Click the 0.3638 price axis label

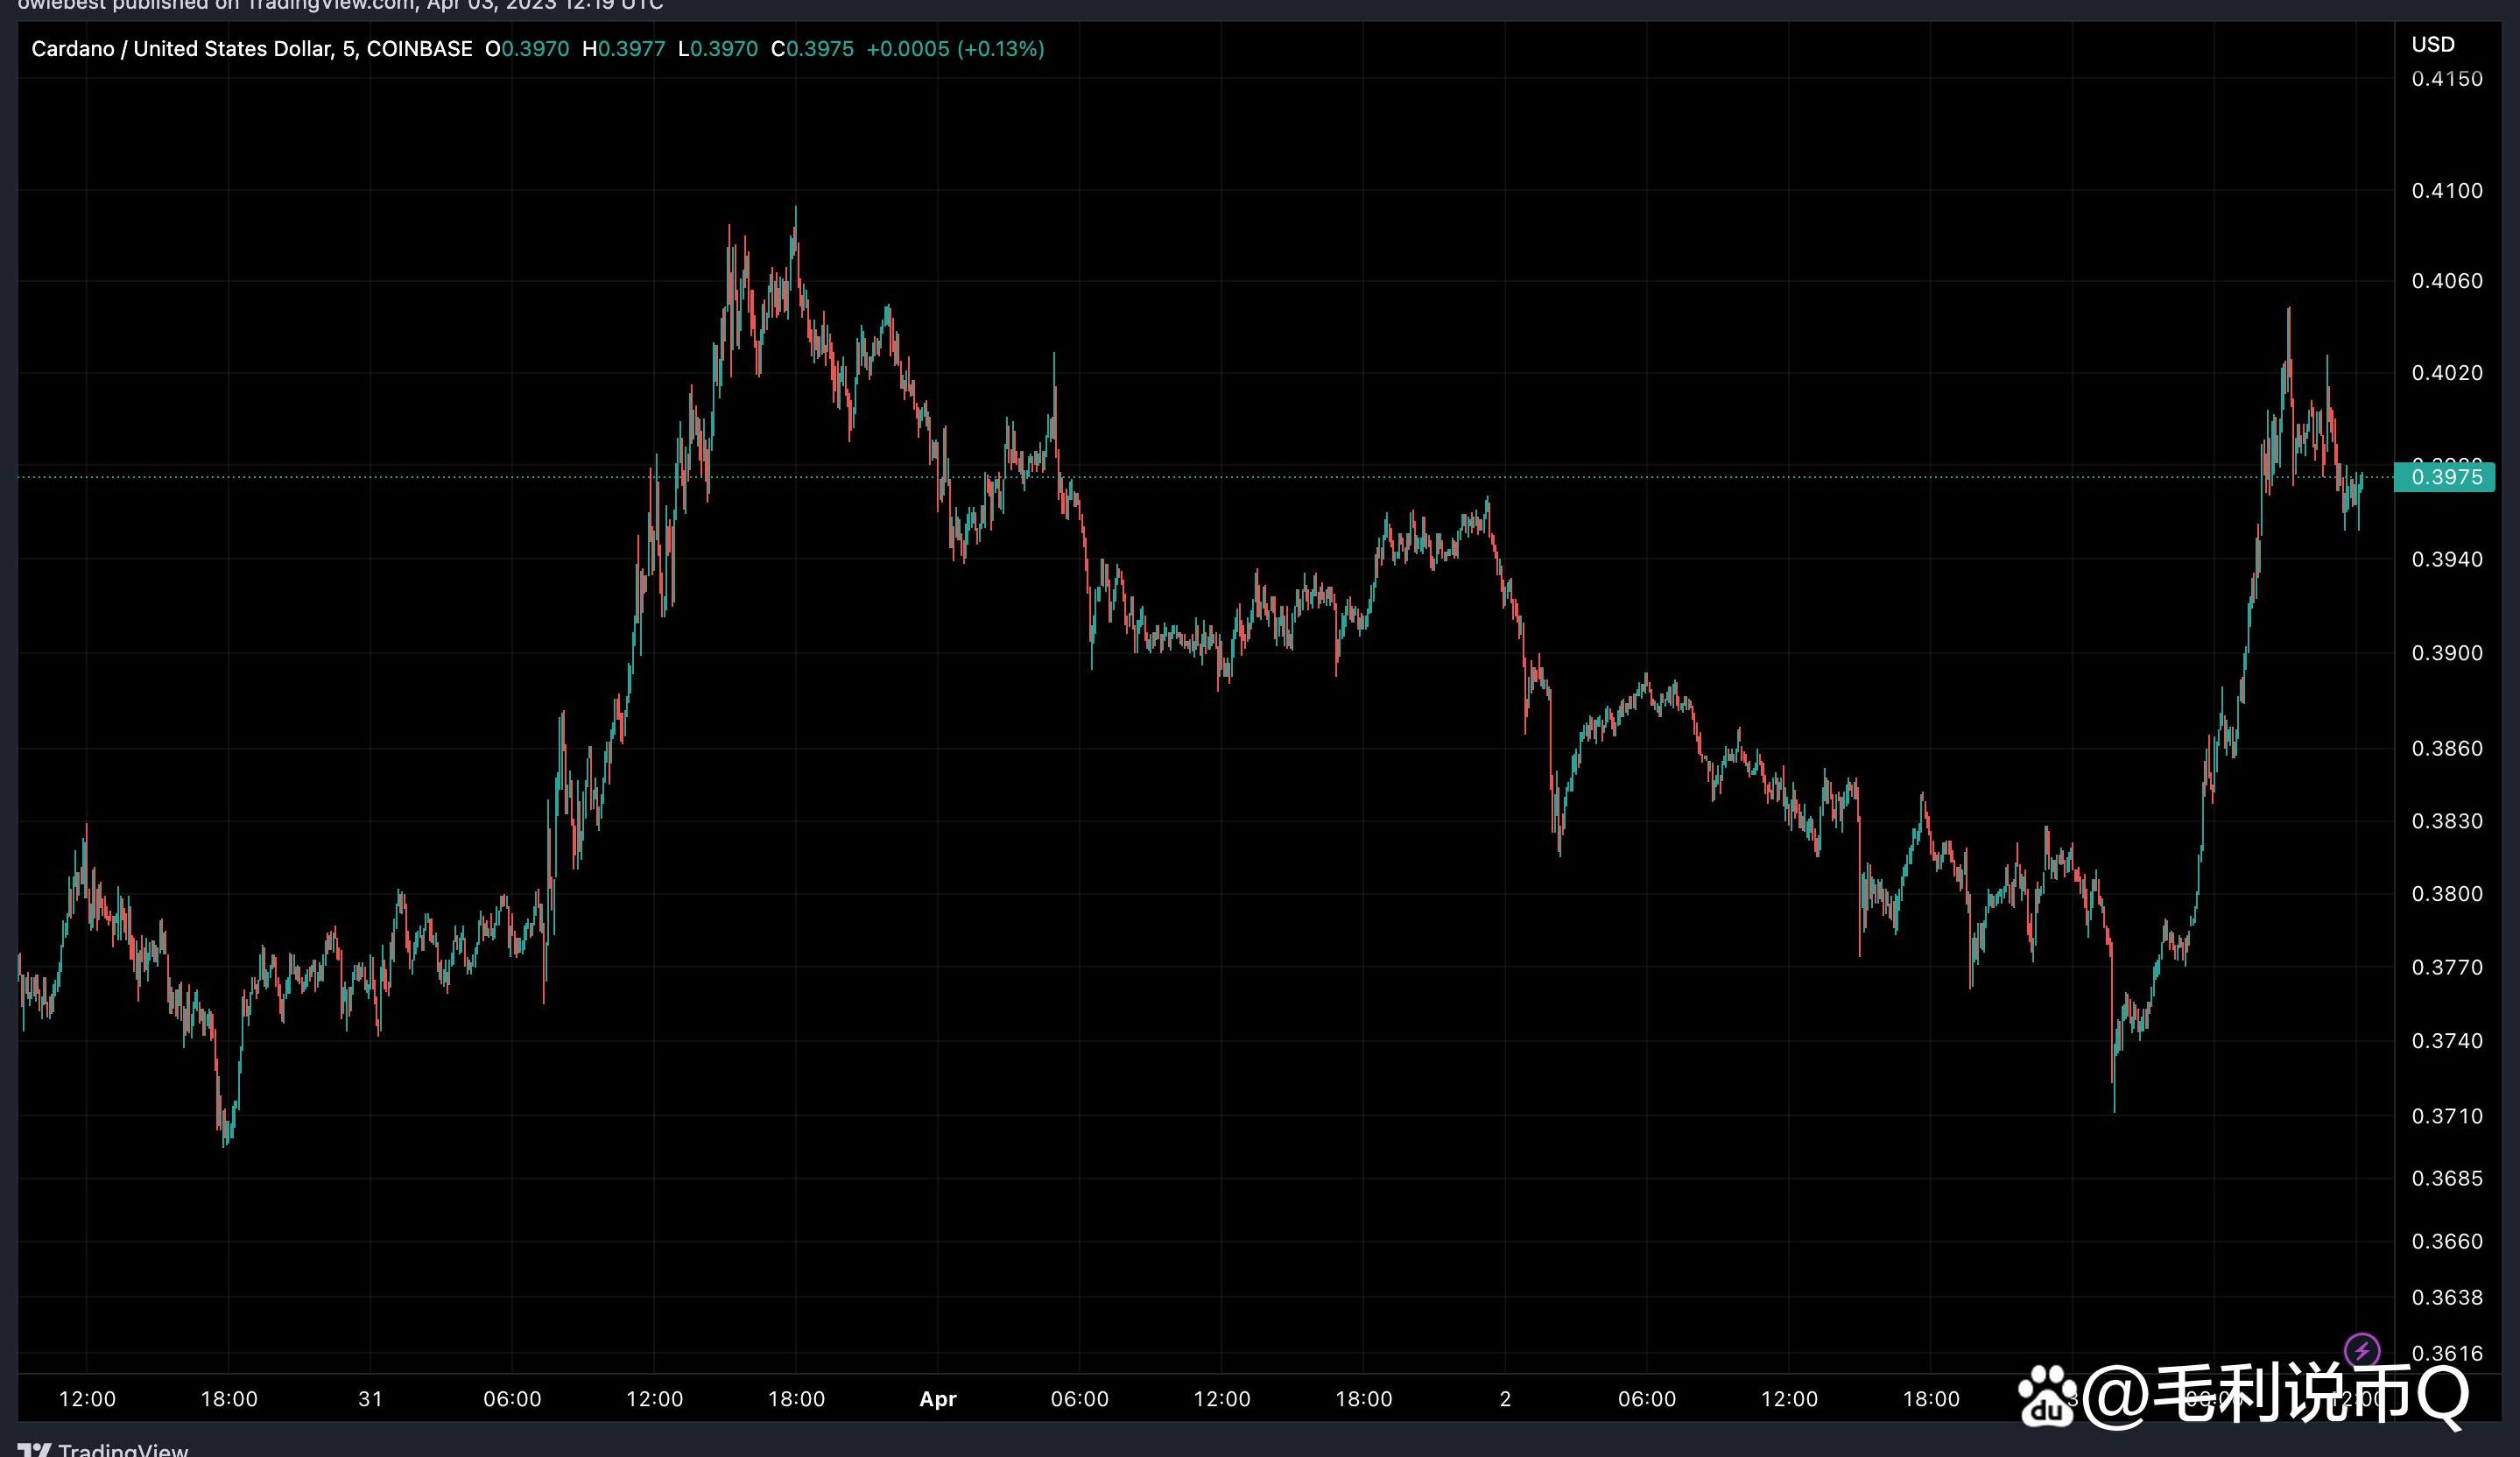(x=2447, y=1297)
